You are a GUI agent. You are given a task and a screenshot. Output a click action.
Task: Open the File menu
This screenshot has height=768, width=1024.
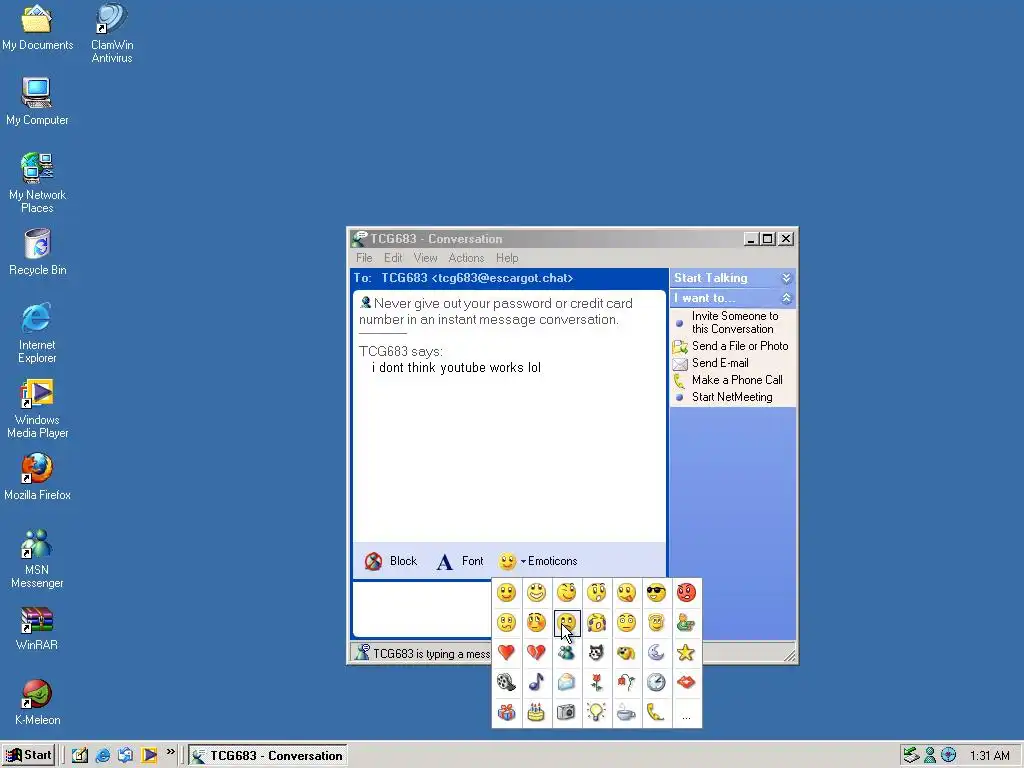click(x=364, y=258)
